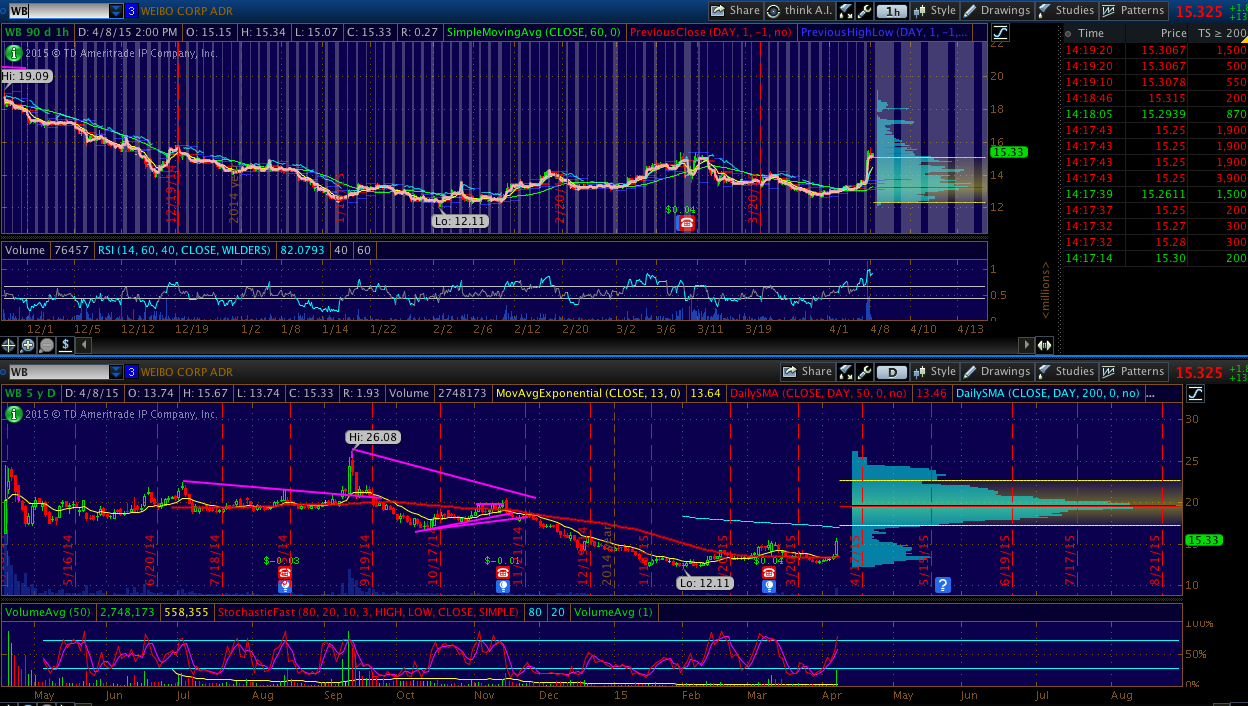
Task: Click the red phone earnings icon on upper chart
Action: (686, 223)
